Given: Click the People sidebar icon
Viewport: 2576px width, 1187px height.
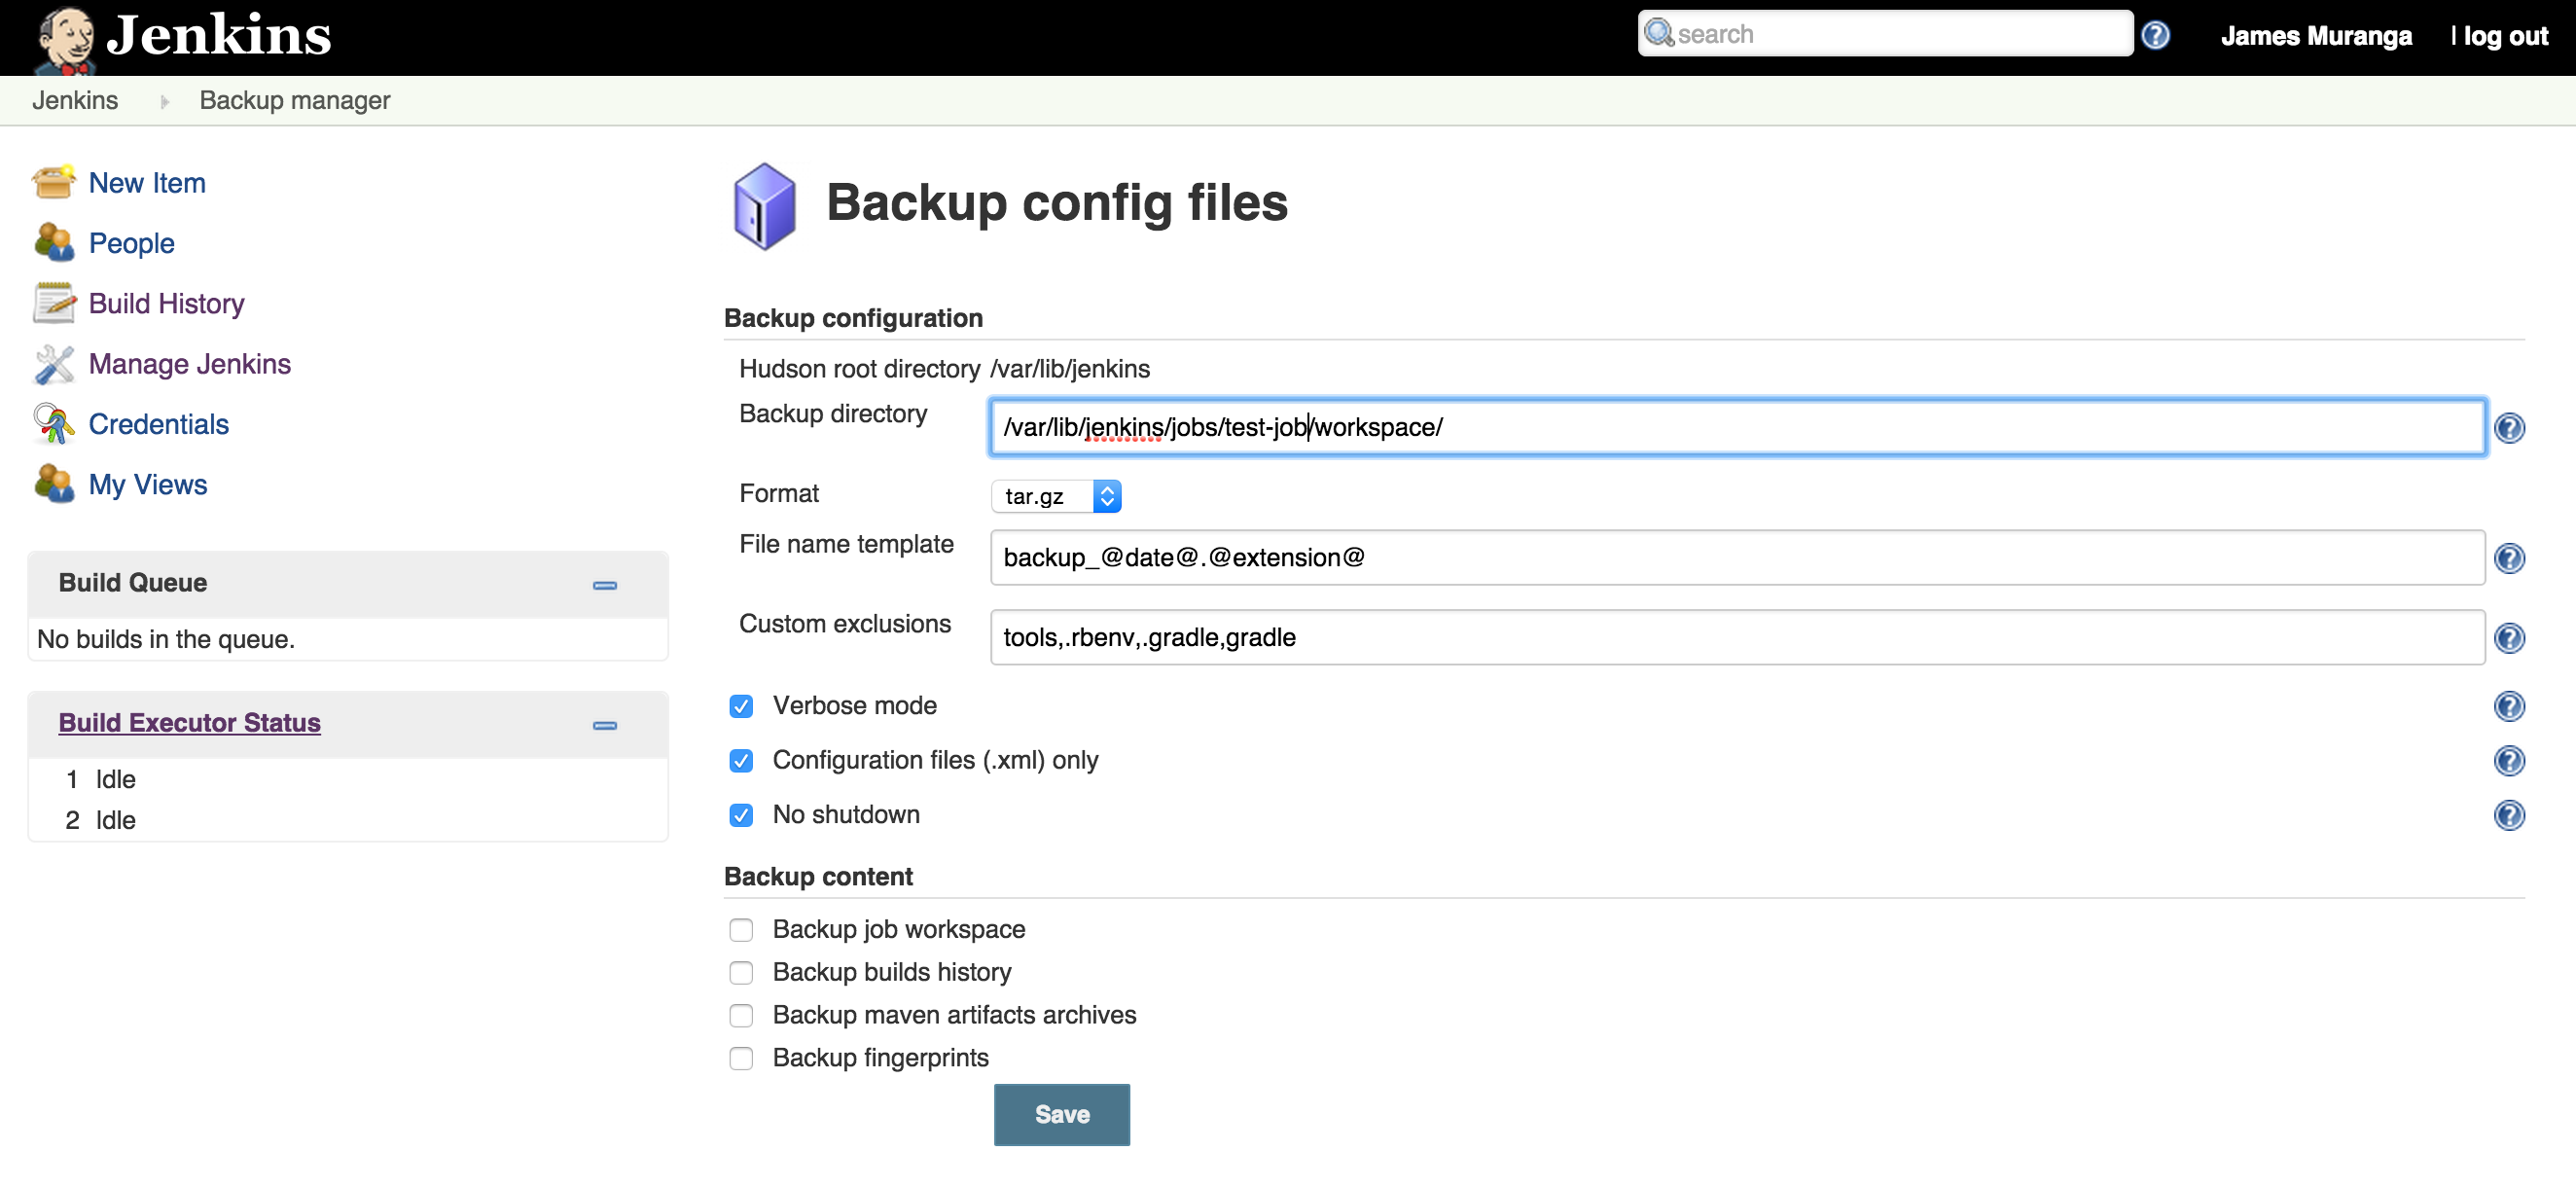Looking at the screenshot, I should tap(54, 242).
